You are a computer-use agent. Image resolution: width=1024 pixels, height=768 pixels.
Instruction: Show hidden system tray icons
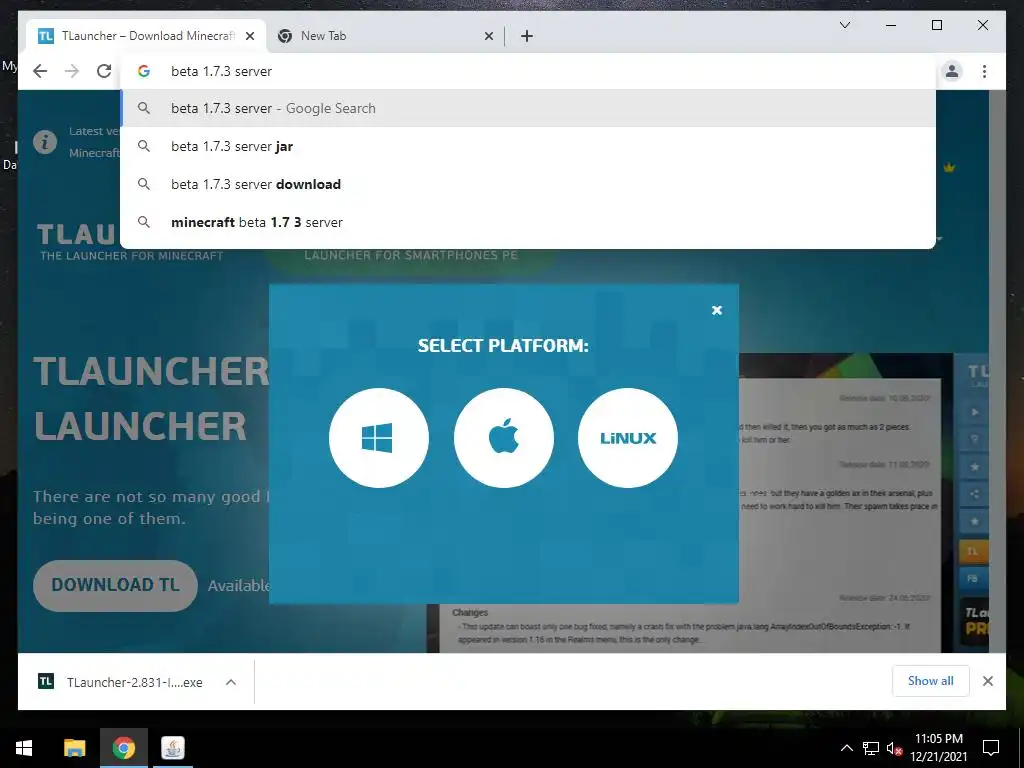pos(846,748)
